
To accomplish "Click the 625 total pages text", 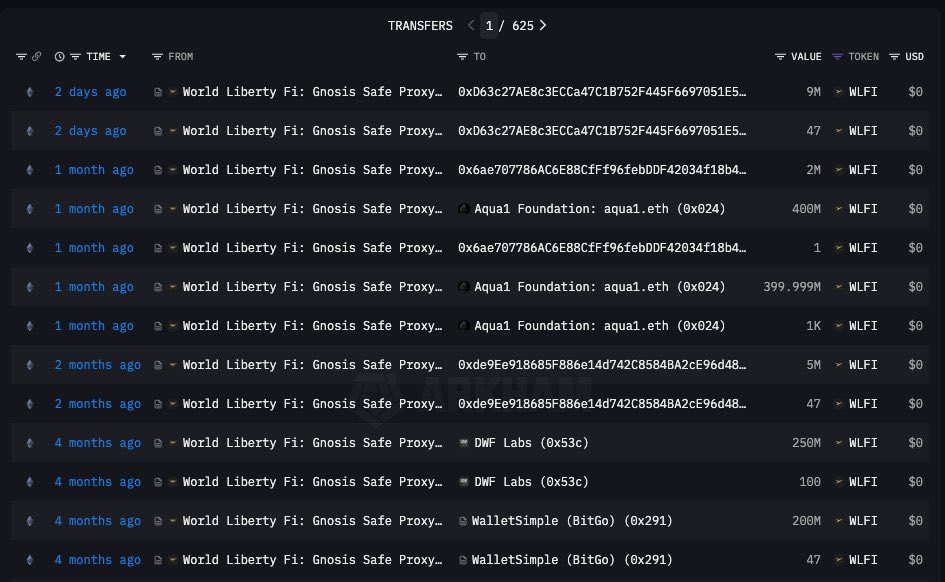I will [523, 25].
